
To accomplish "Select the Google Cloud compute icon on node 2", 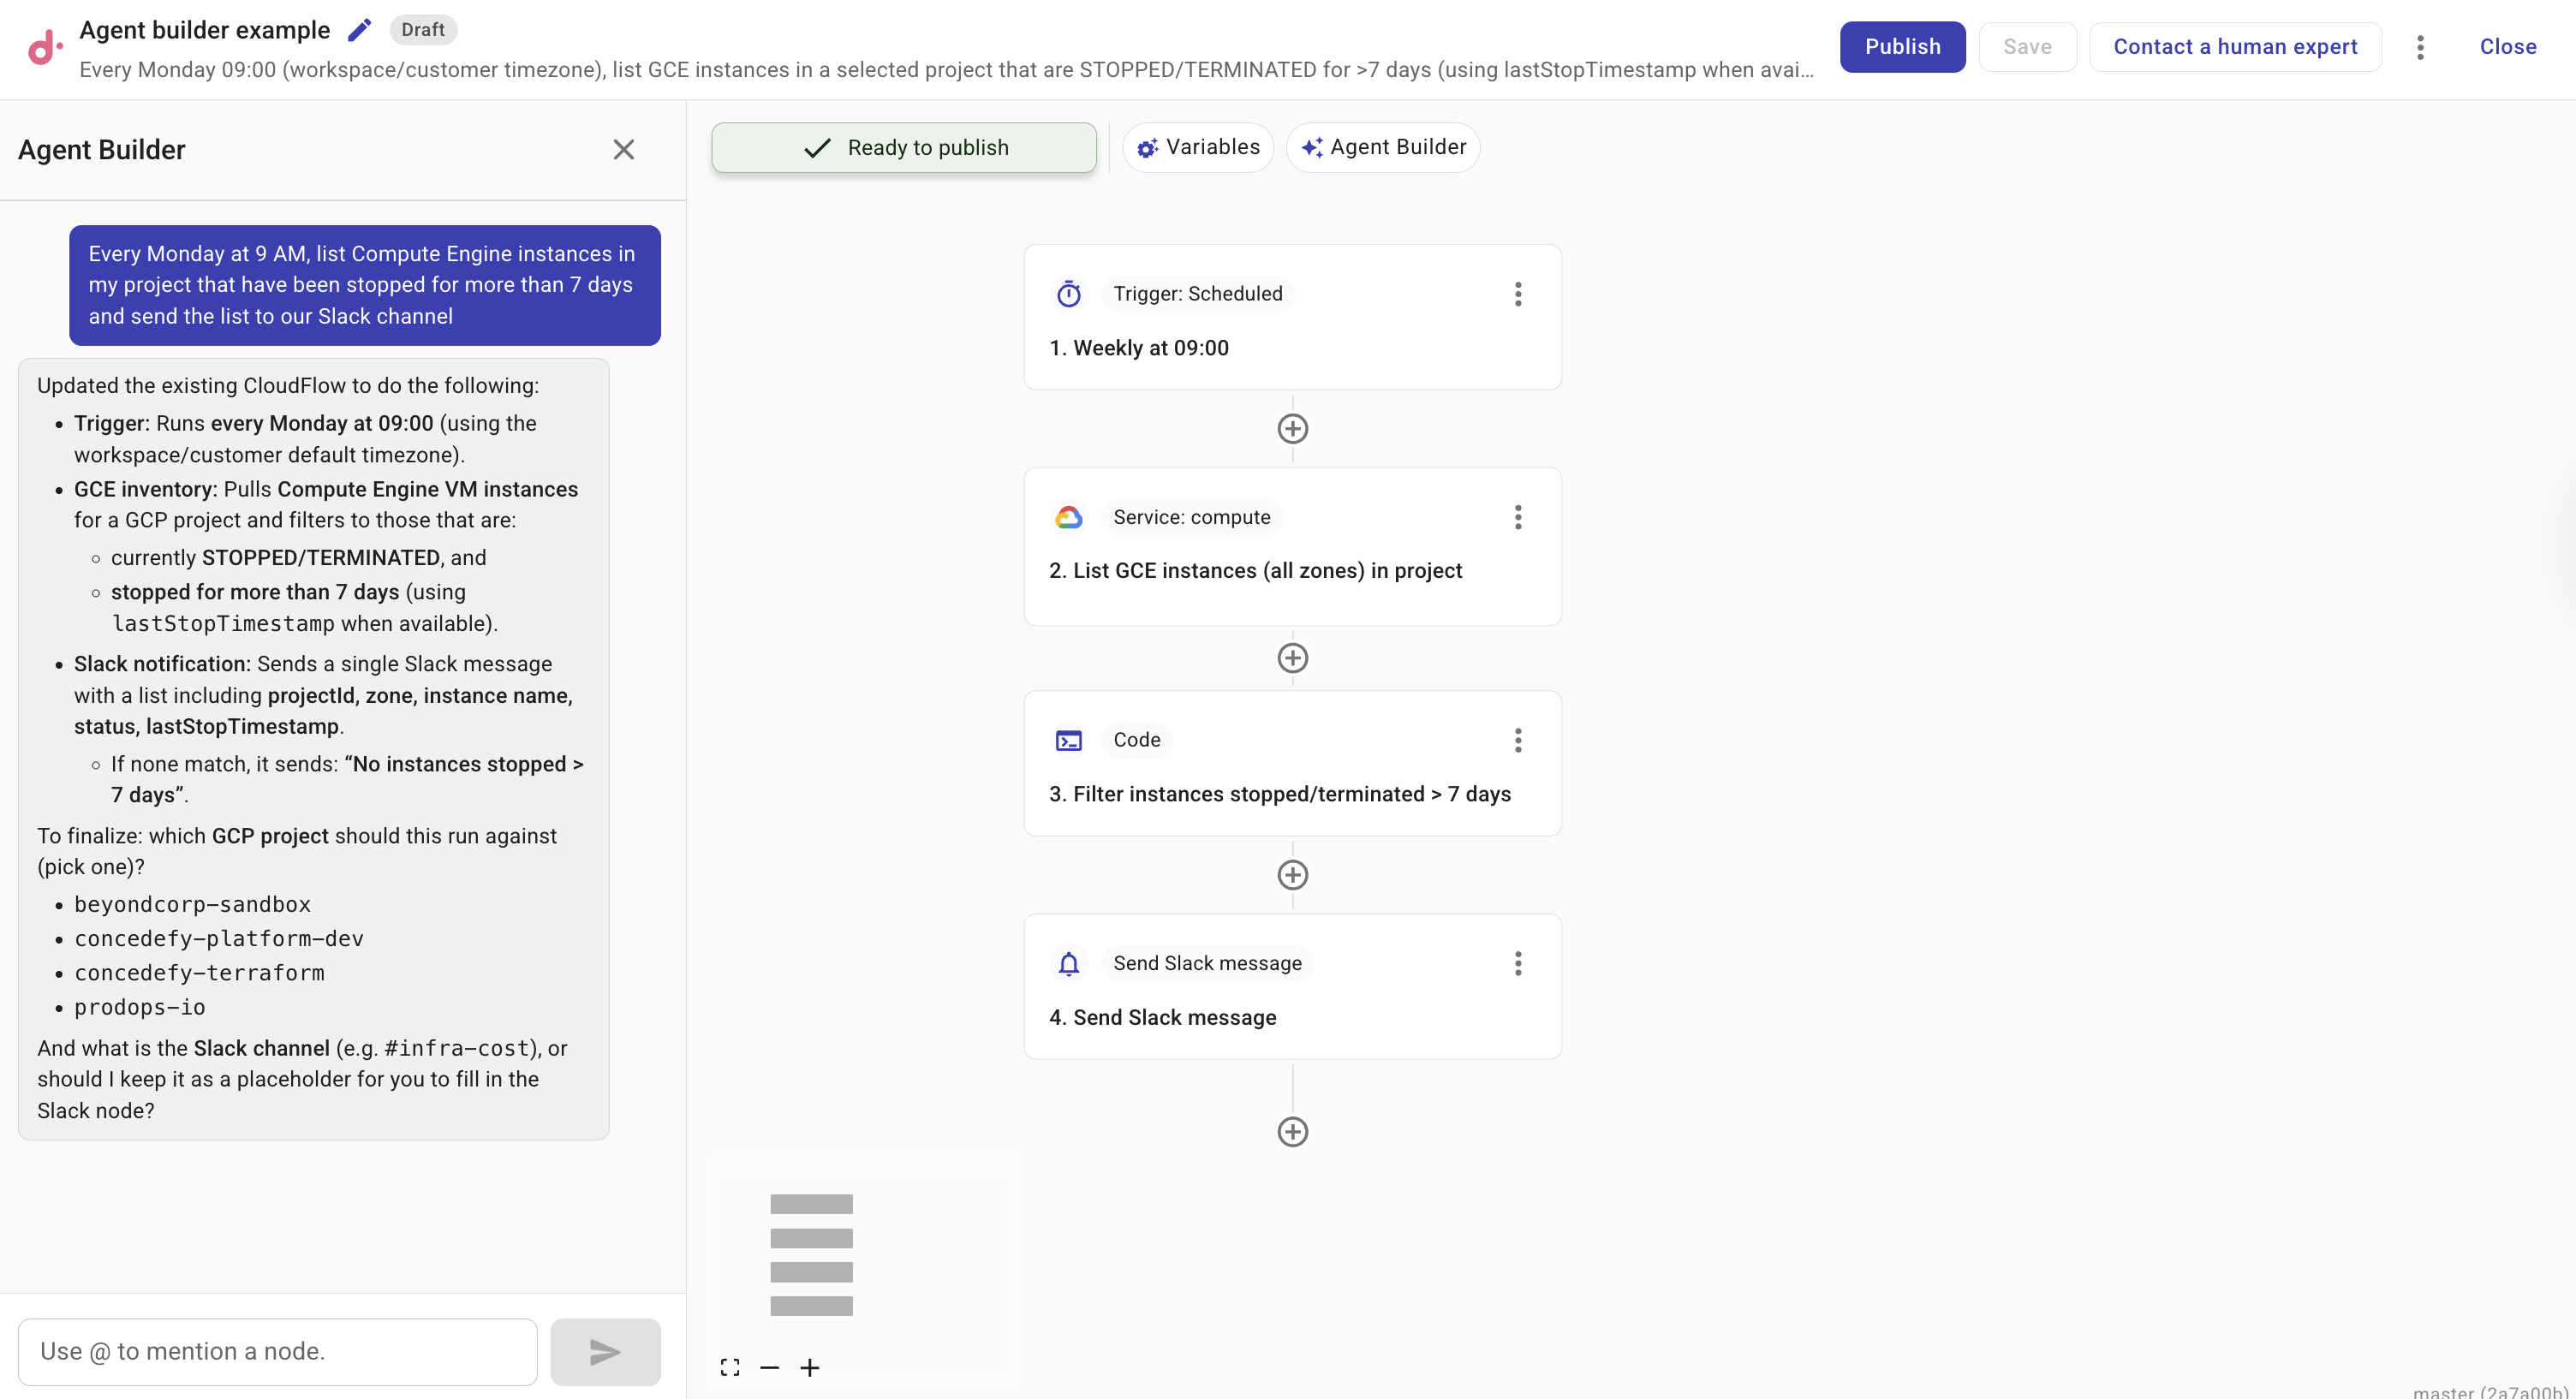I will coord(1068,516).
